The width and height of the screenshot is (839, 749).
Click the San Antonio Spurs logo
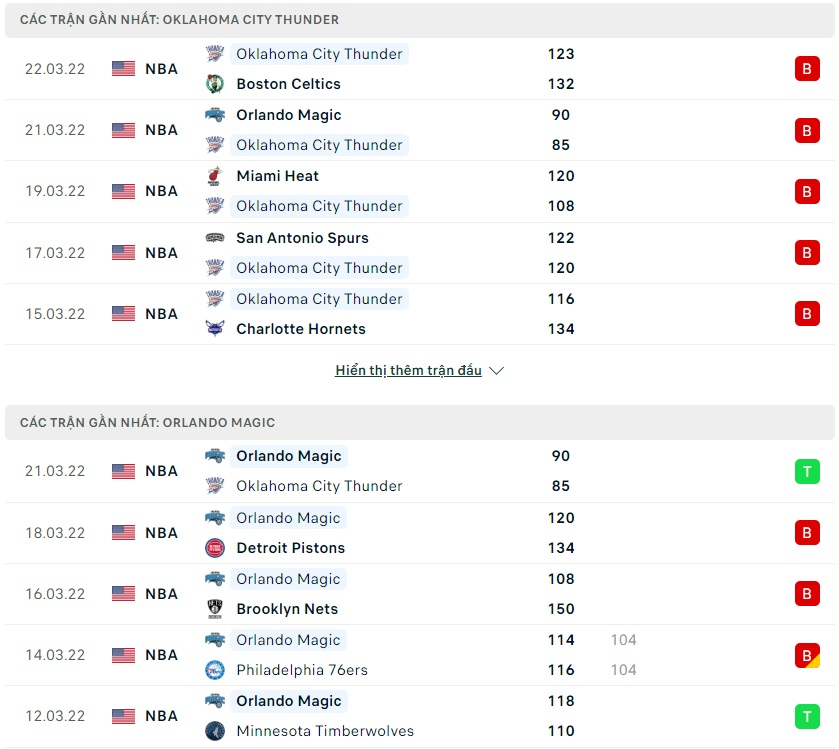point(215,238)
